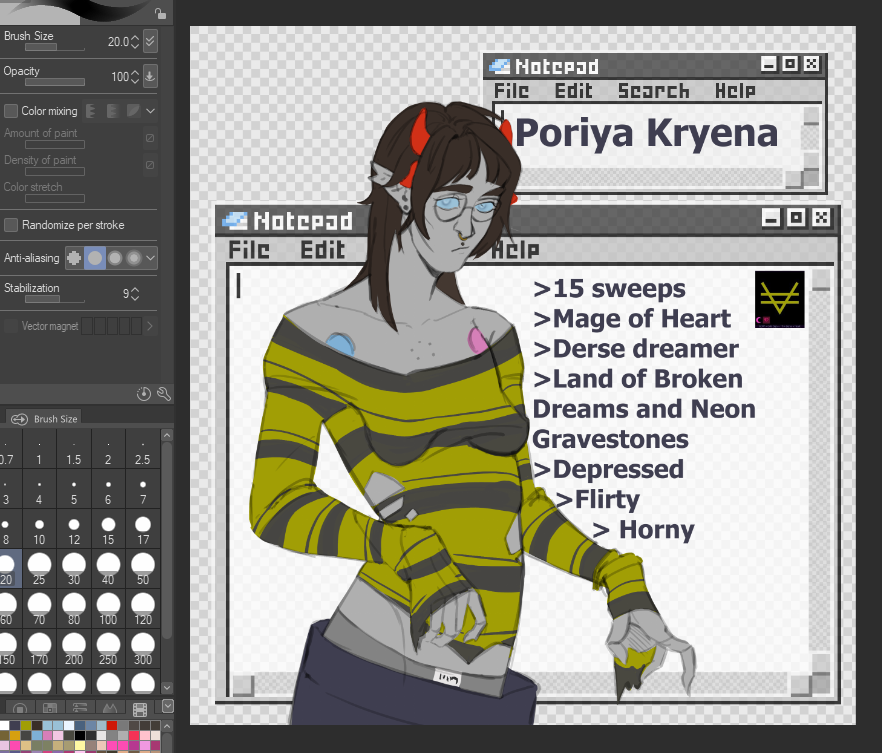
Task: Open sub tool detail wrench icon
Action: (x=164, y=394)
